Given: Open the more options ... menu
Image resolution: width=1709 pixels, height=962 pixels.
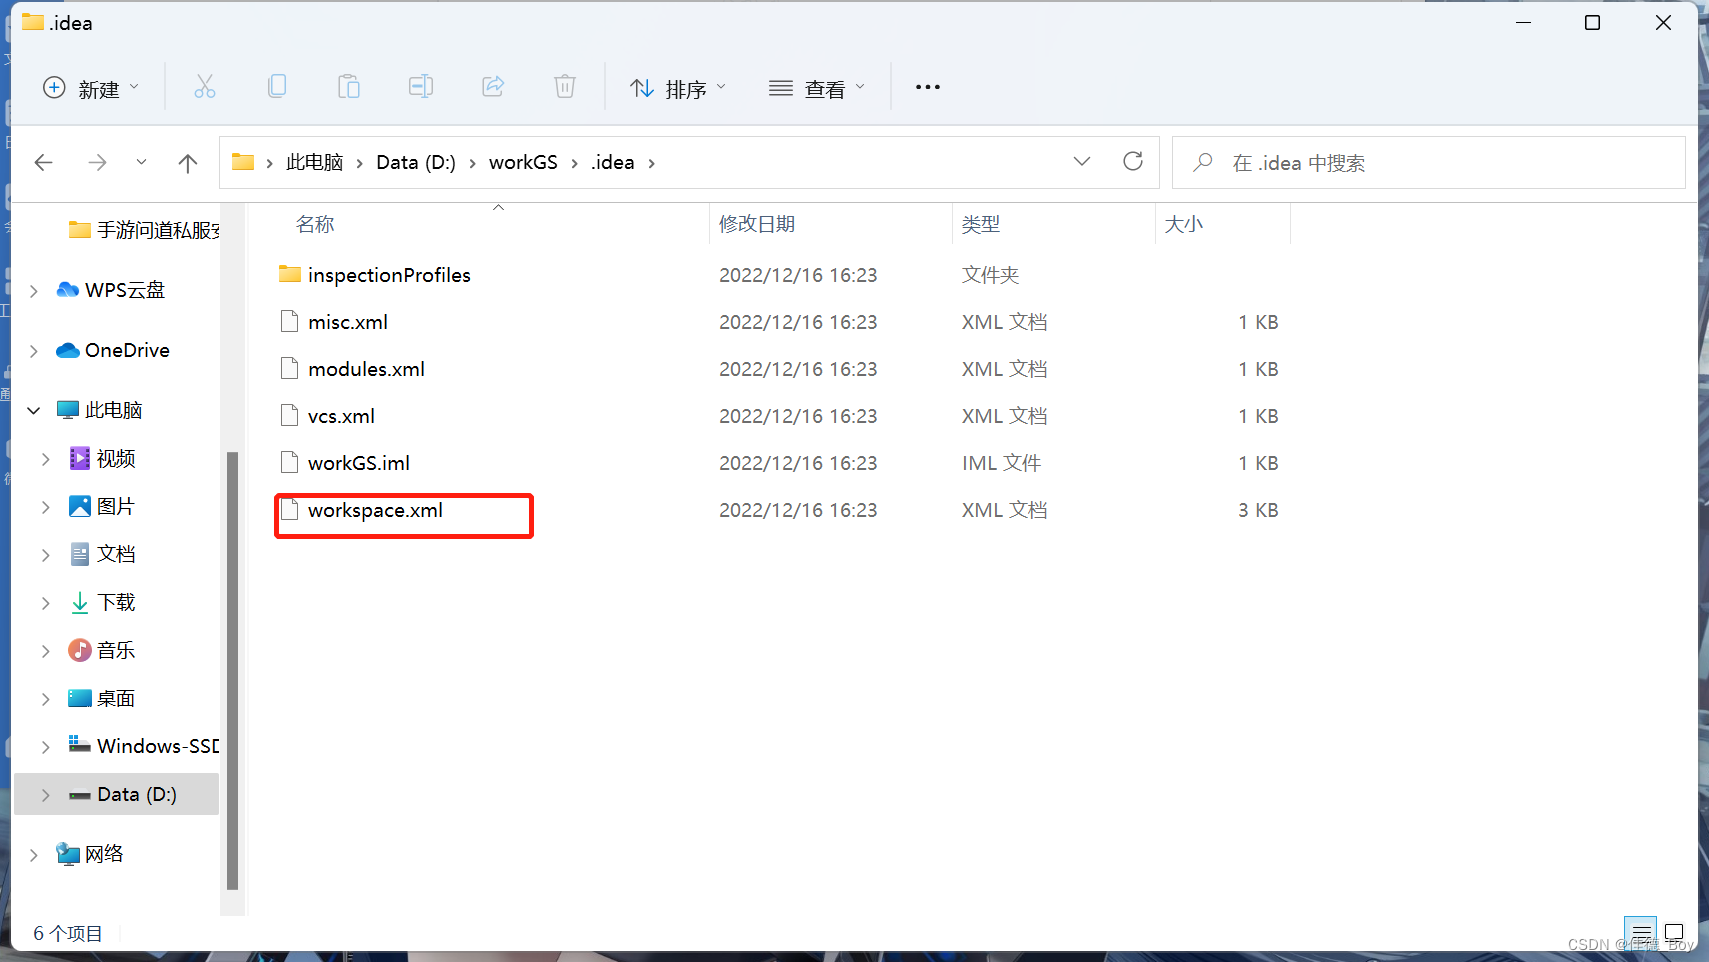Looking at the screenshot, I should click(928, 87).
